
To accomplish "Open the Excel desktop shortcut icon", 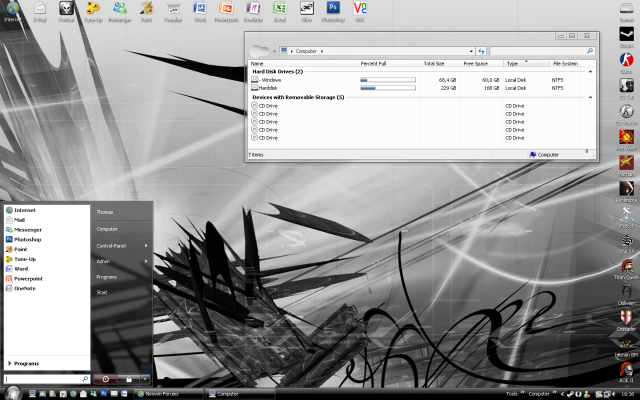I will click(280, 11).
